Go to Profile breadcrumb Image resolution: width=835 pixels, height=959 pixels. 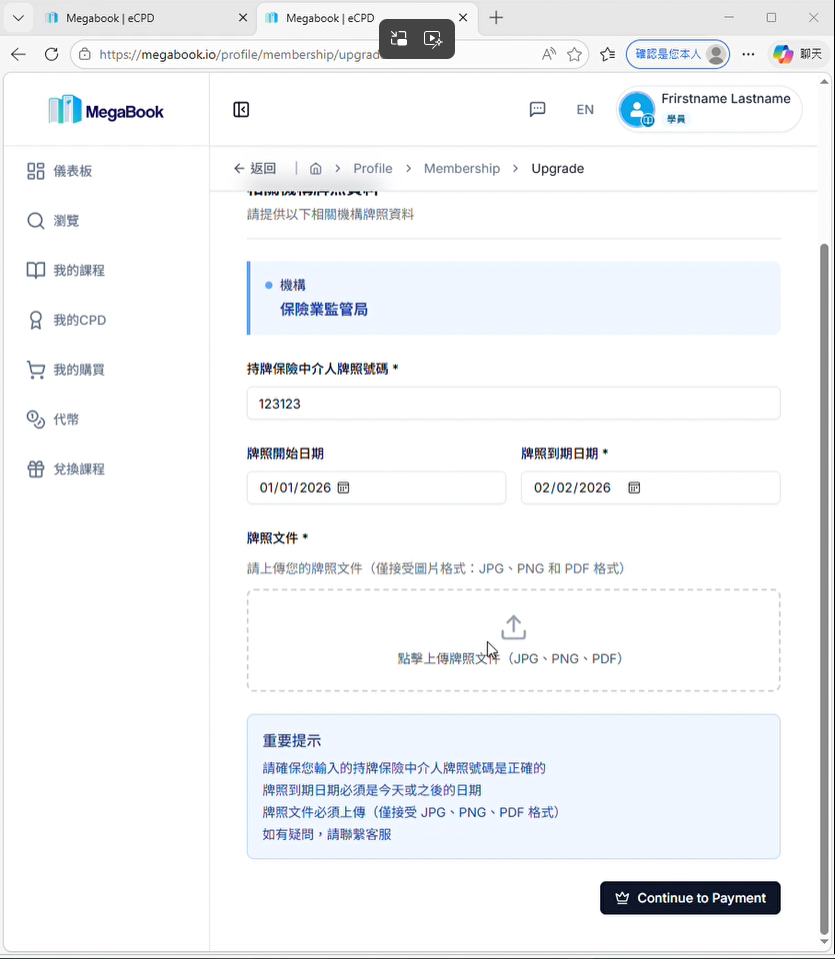click(373, 168)
